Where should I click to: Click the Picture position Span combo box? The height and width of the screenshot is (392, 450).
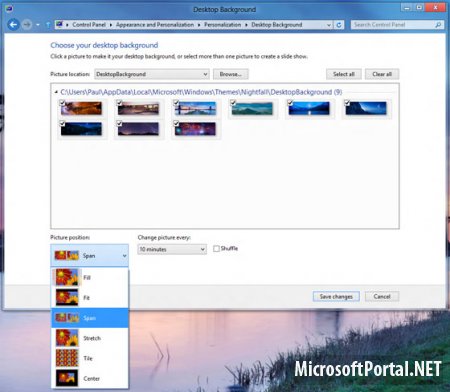(89, 256)
